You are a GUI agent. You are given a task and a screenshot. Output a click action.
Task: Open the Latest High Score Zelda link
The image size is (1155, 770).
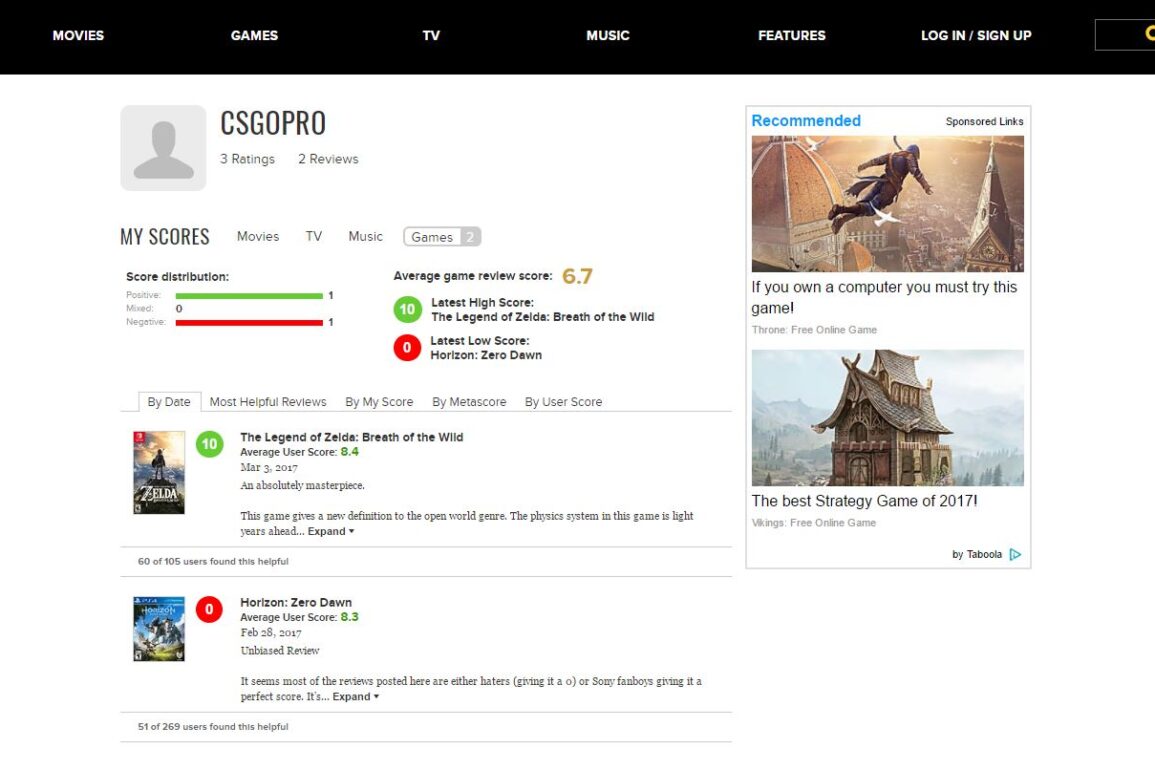pyautogui.click(x=542, y=317)
